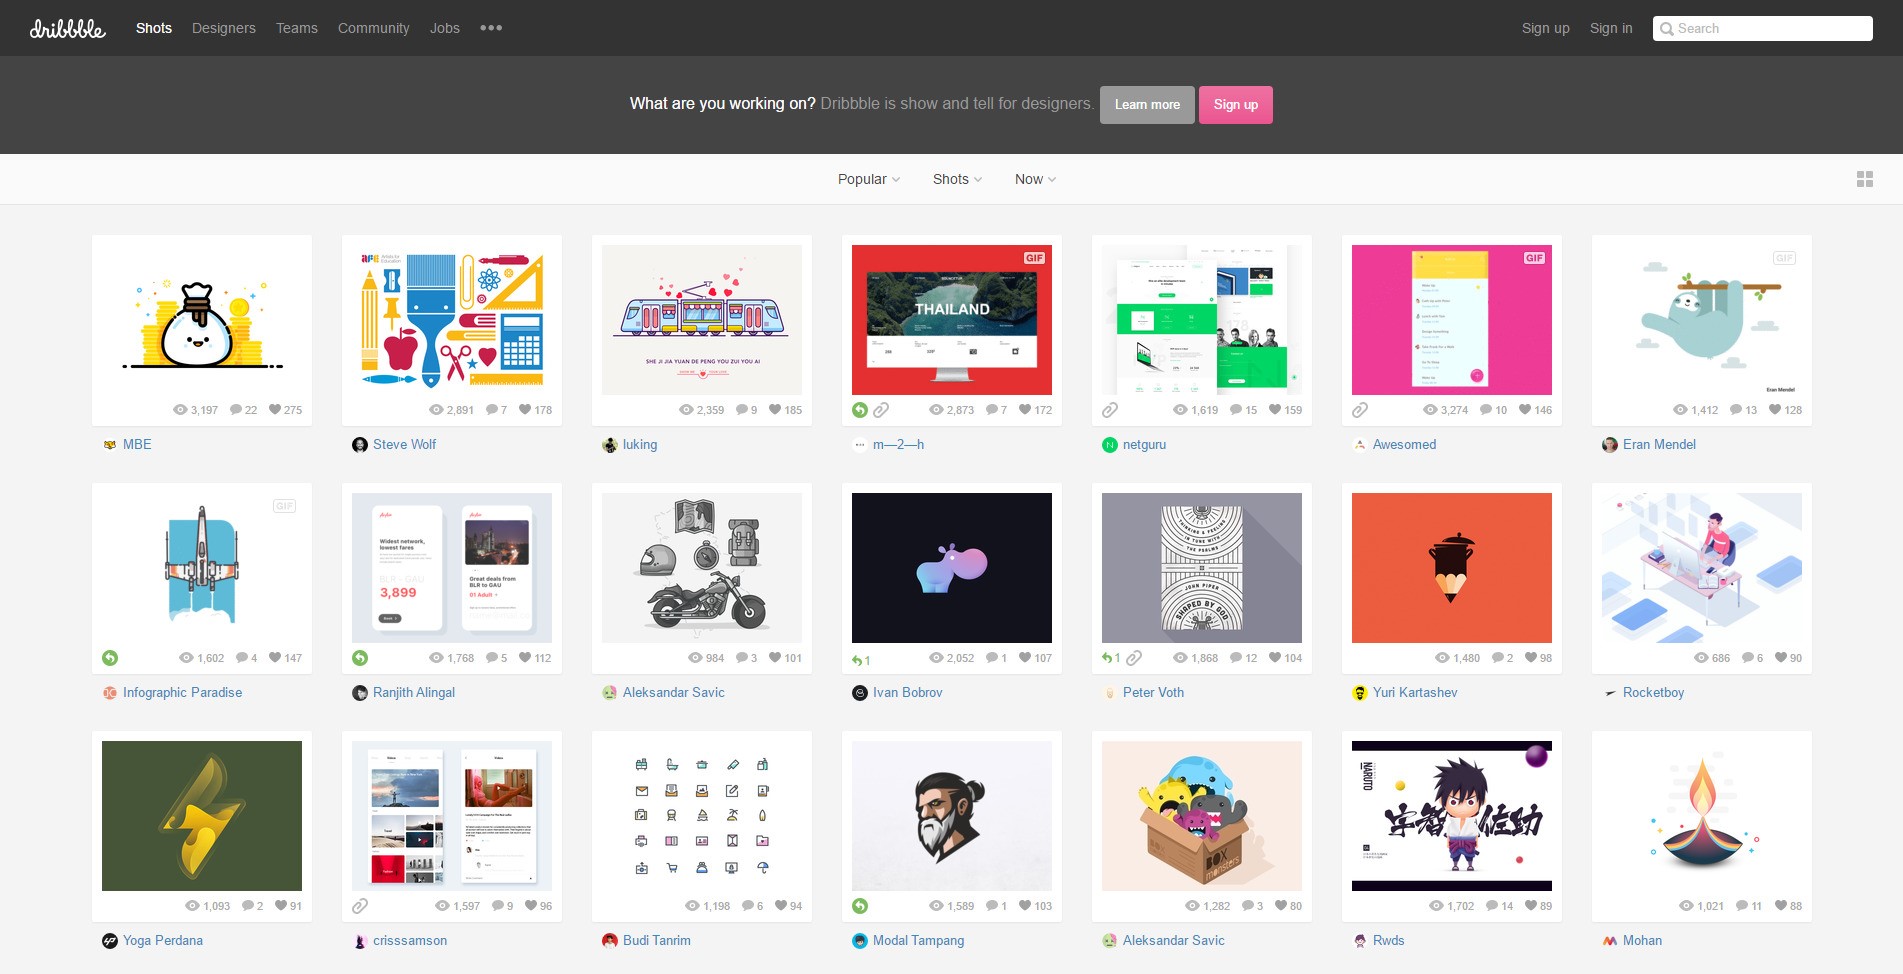Click the rebound icon on Modal Tampang's shot

click(x=860, y=905)
